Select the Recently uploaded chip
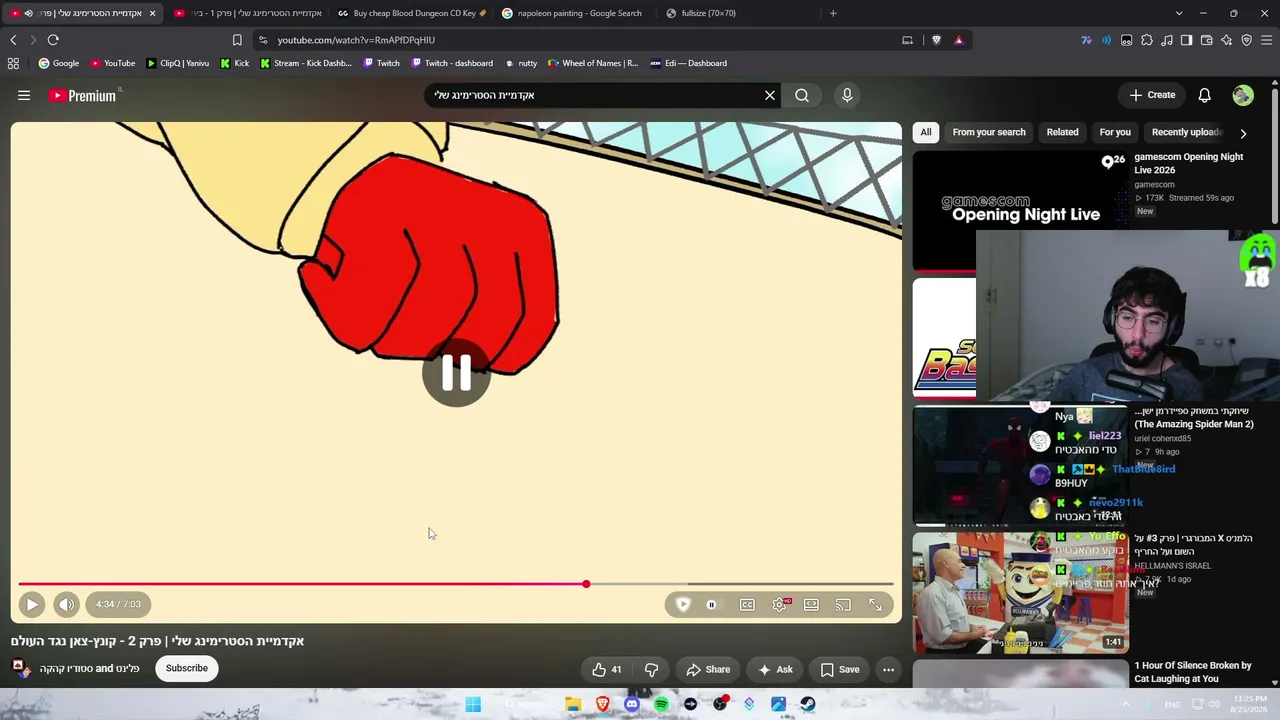The width and height of the screenshot is (1280, 720). click(1187, 132)
